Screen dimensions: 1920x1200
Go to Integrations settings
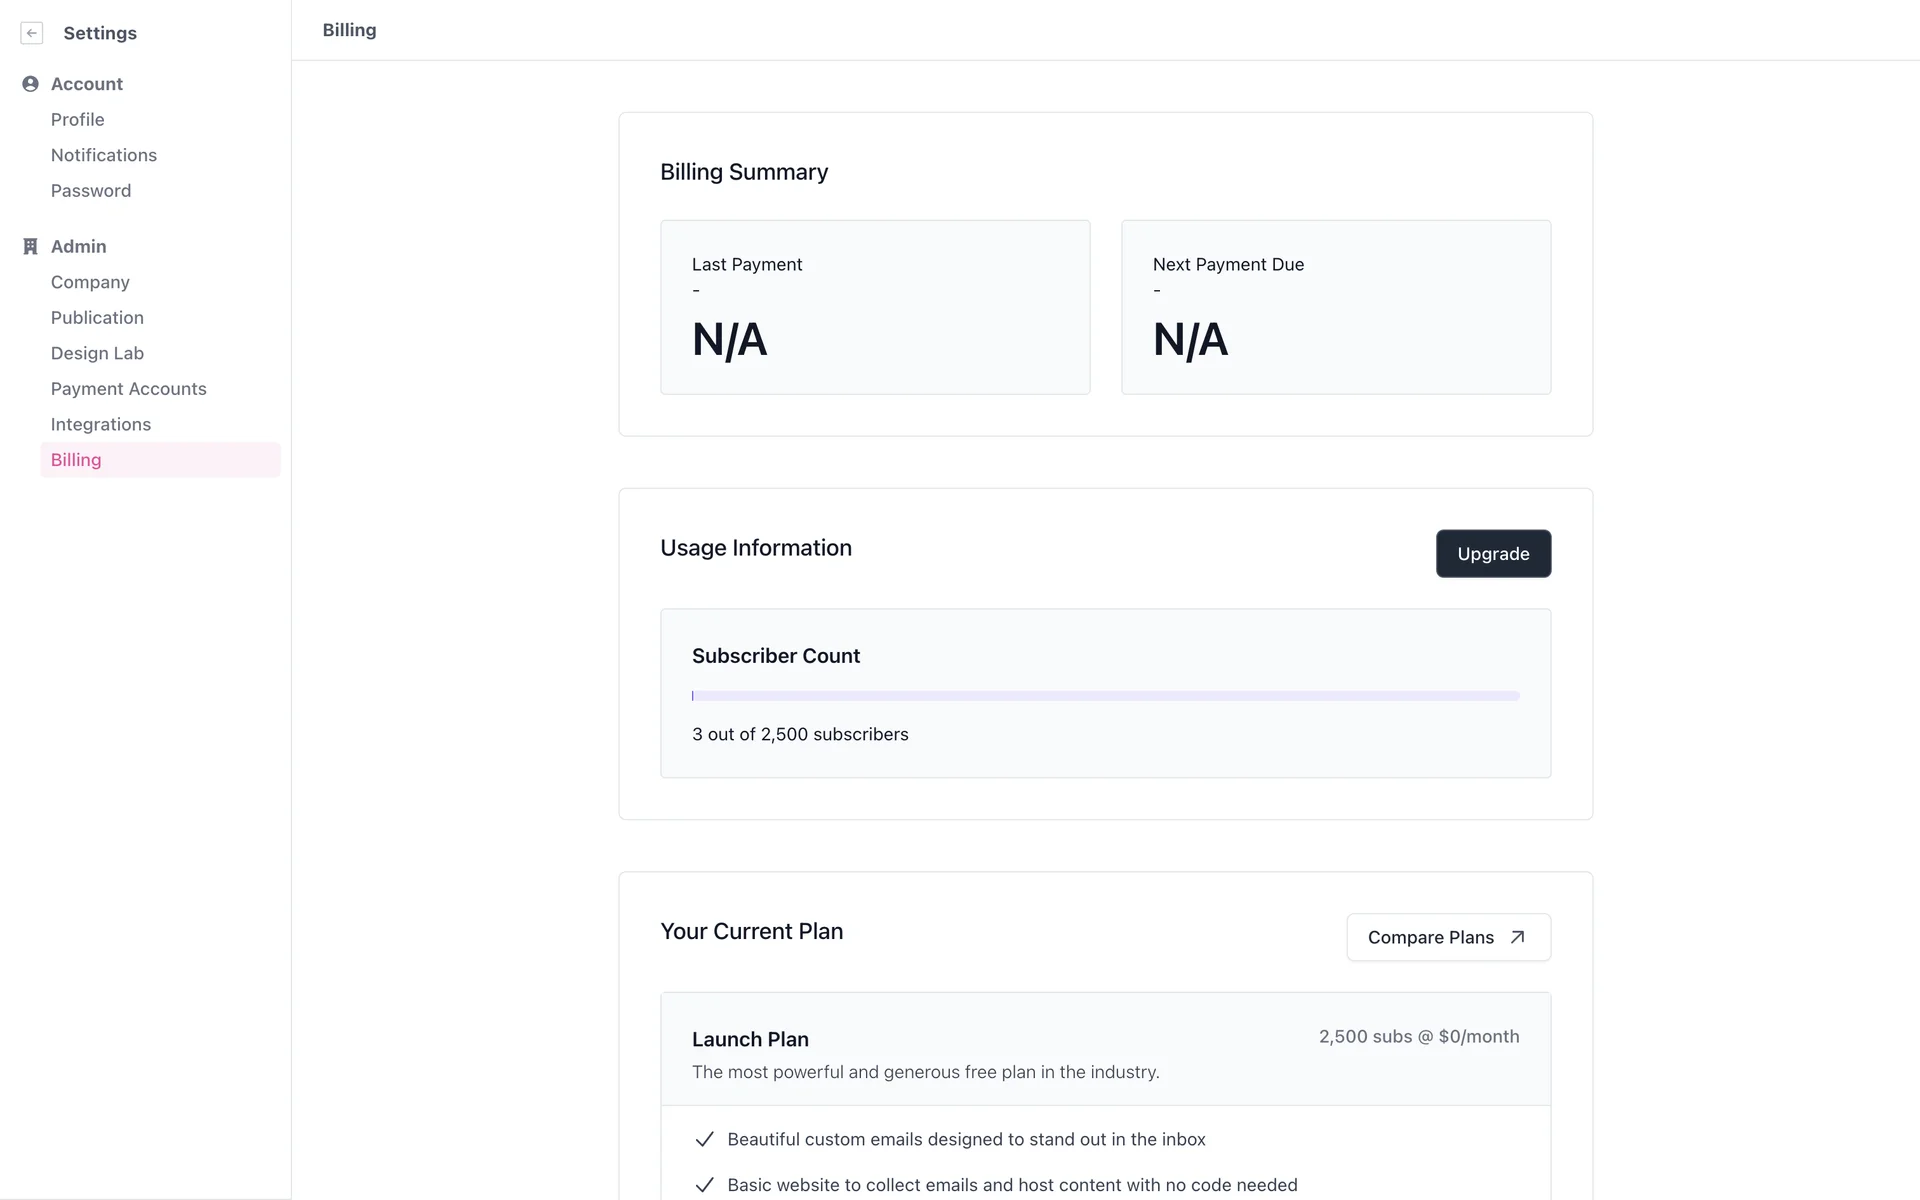[101, 424]
